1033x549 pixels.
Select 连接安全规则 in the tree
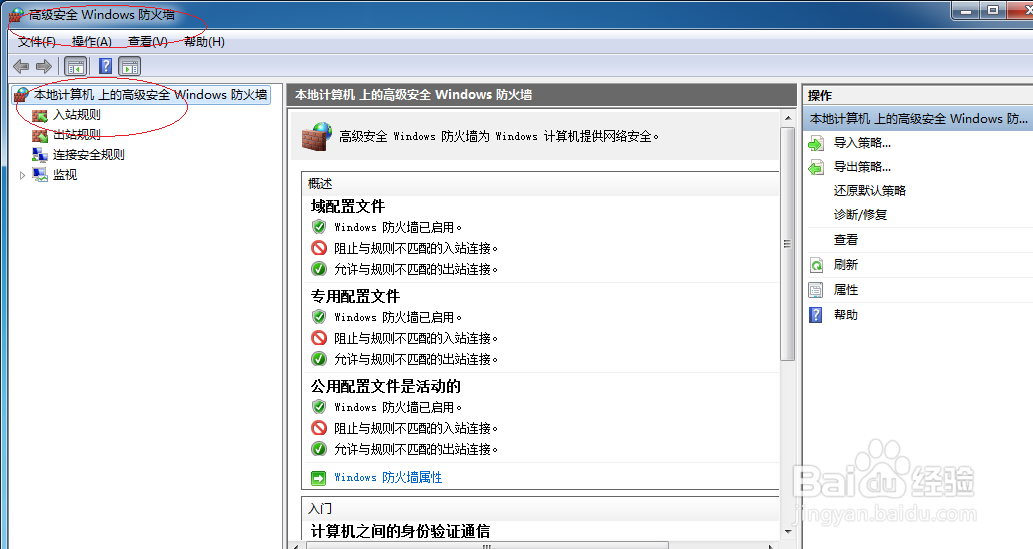tap(89, 155)
